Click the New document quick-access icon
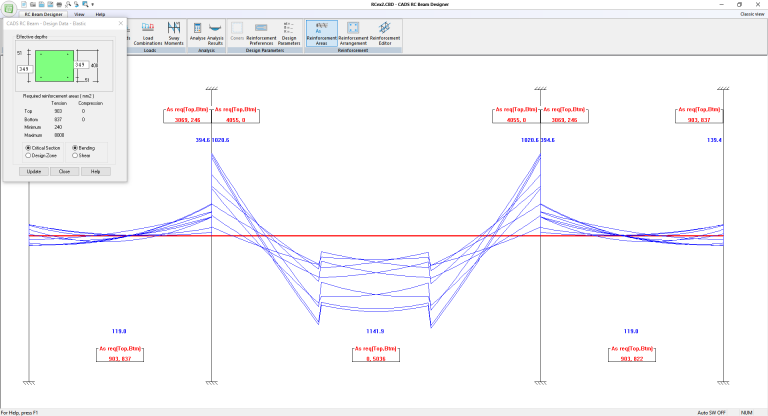The height and width of the screenshot is (416, 768). point(24,4)
